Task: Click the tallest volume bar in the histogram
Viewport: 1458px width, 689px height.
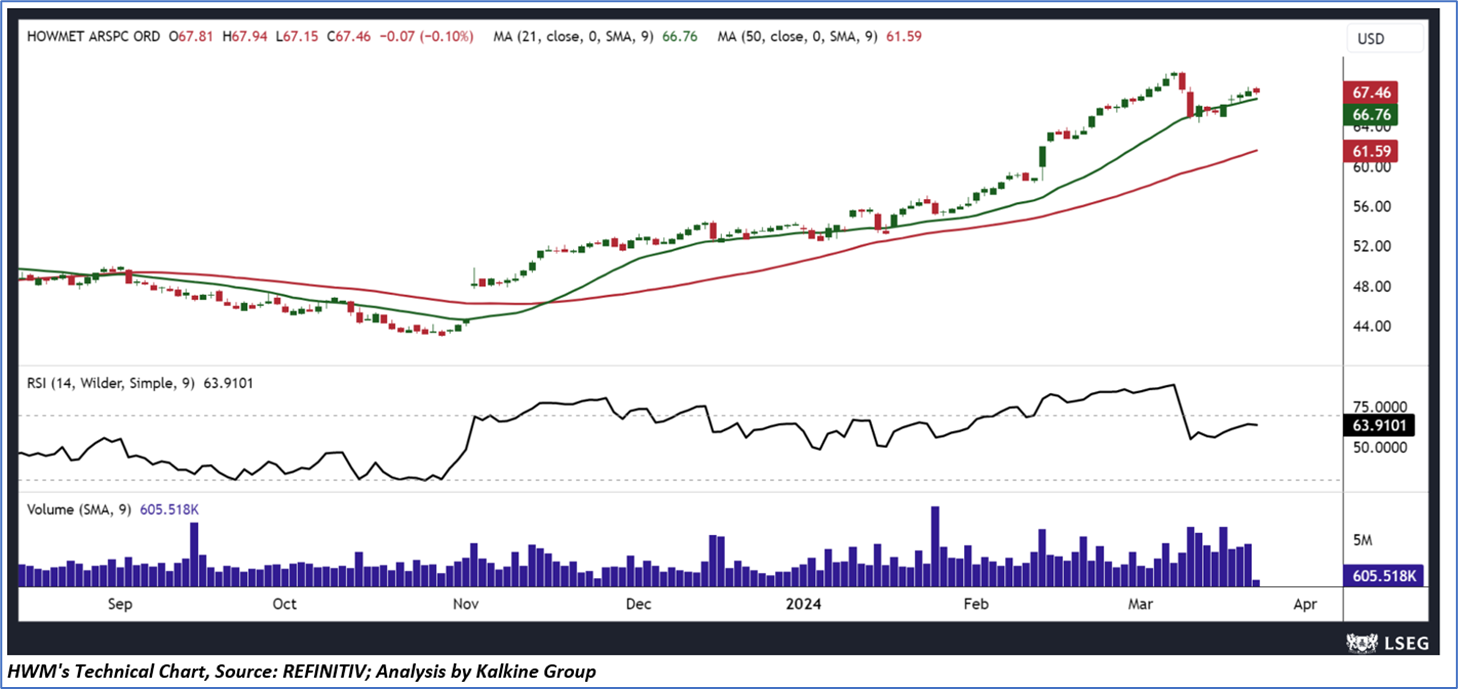Action: click(x=935, y=546)
